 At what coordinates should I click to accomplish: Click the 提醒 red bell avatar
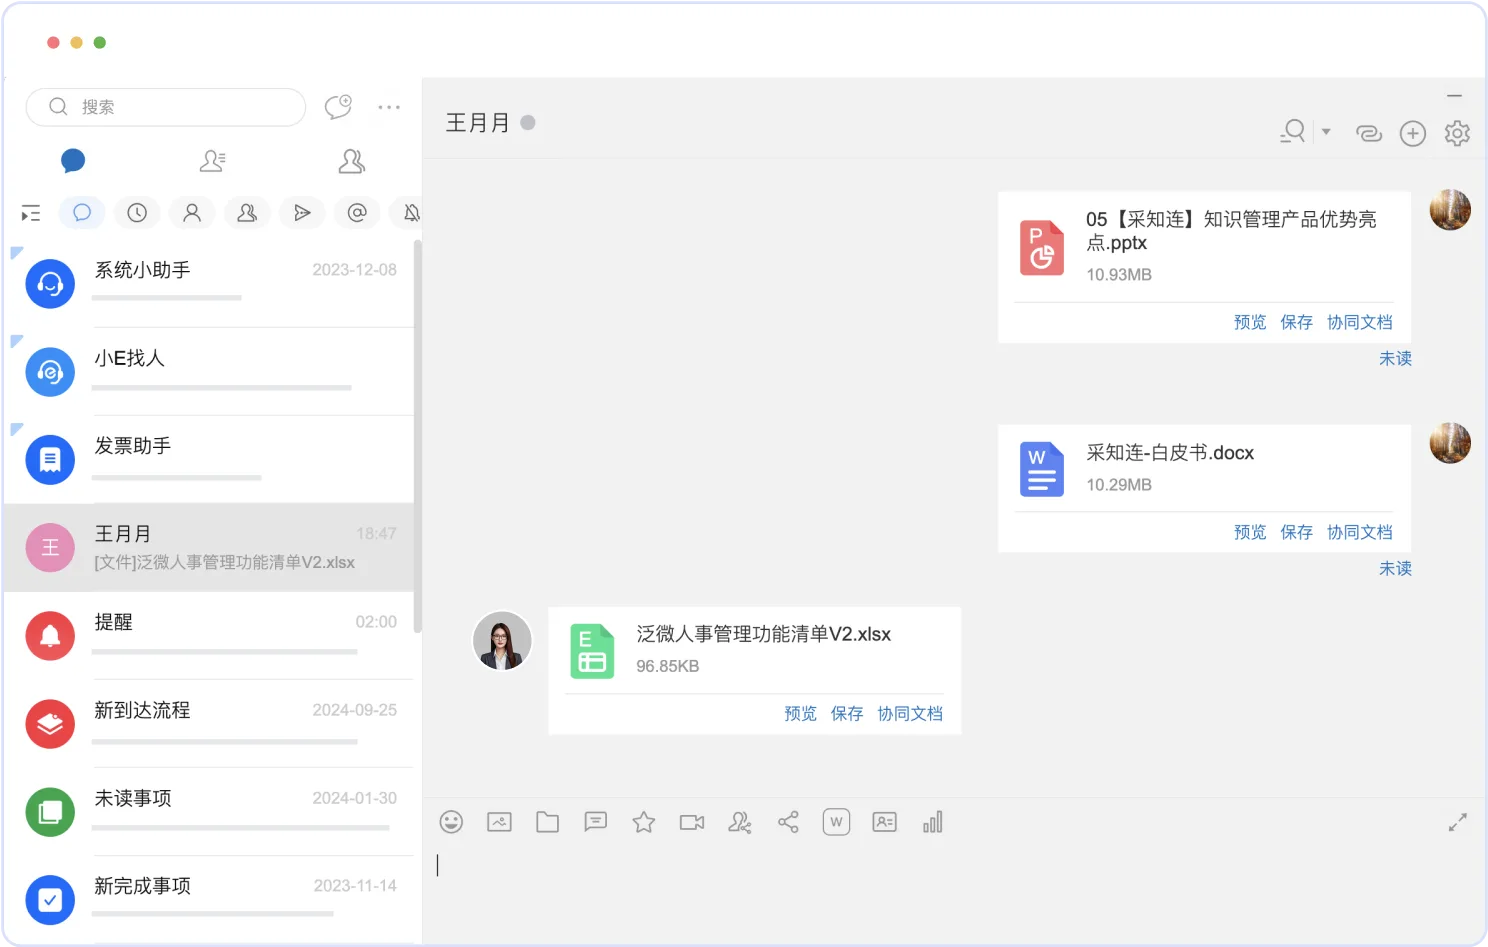click(x=50, y=636)
